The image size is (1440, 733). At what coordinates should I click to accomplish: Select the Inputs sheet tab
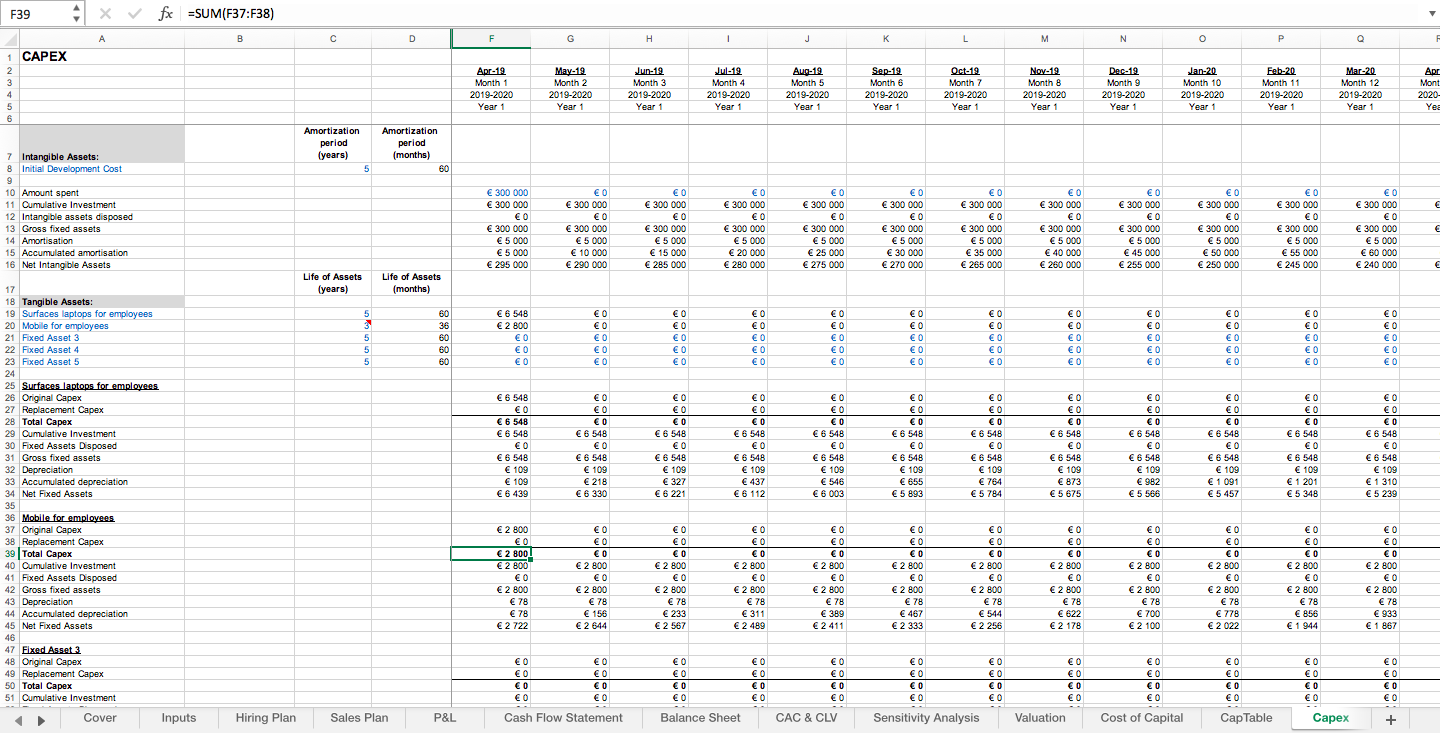click(178, 718)
